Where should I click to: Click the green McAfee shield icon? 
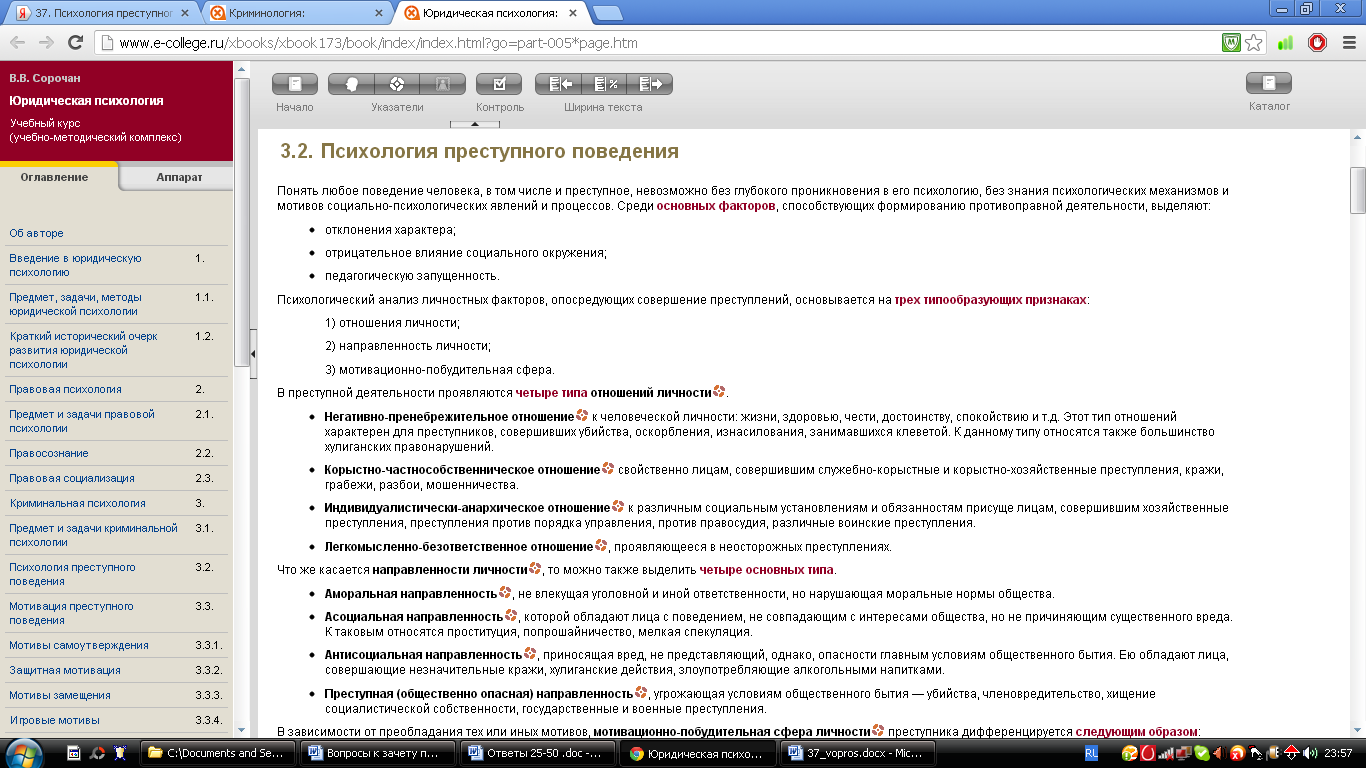tap(1232, 43)
